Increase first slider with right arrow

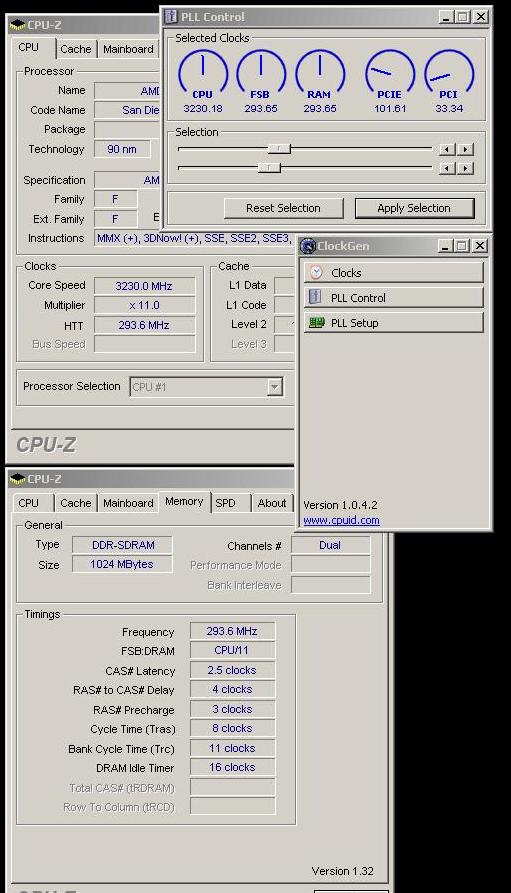[465, 150]
